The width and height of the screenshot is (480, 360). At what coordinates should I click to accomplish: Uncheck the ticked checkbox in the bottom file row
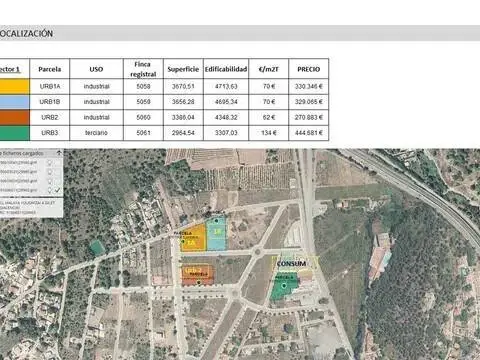click(58, 190)
